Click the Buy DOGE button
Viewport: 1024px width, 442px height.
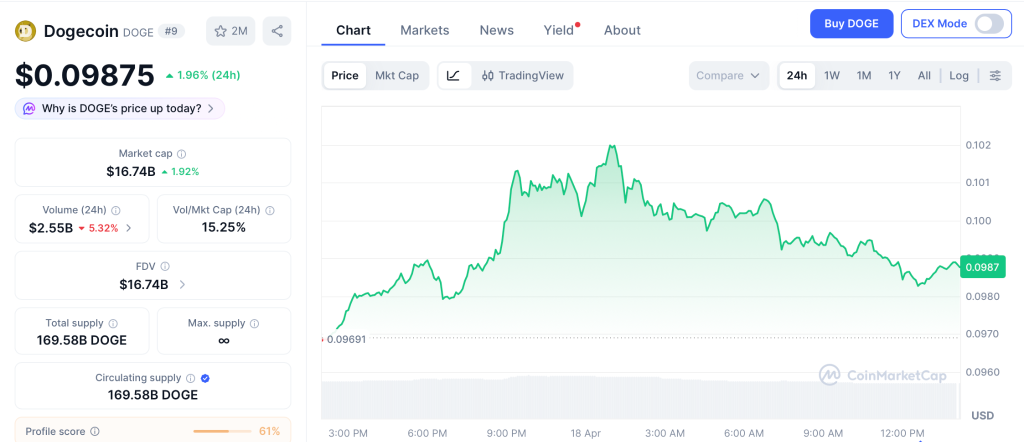[851, 23]
